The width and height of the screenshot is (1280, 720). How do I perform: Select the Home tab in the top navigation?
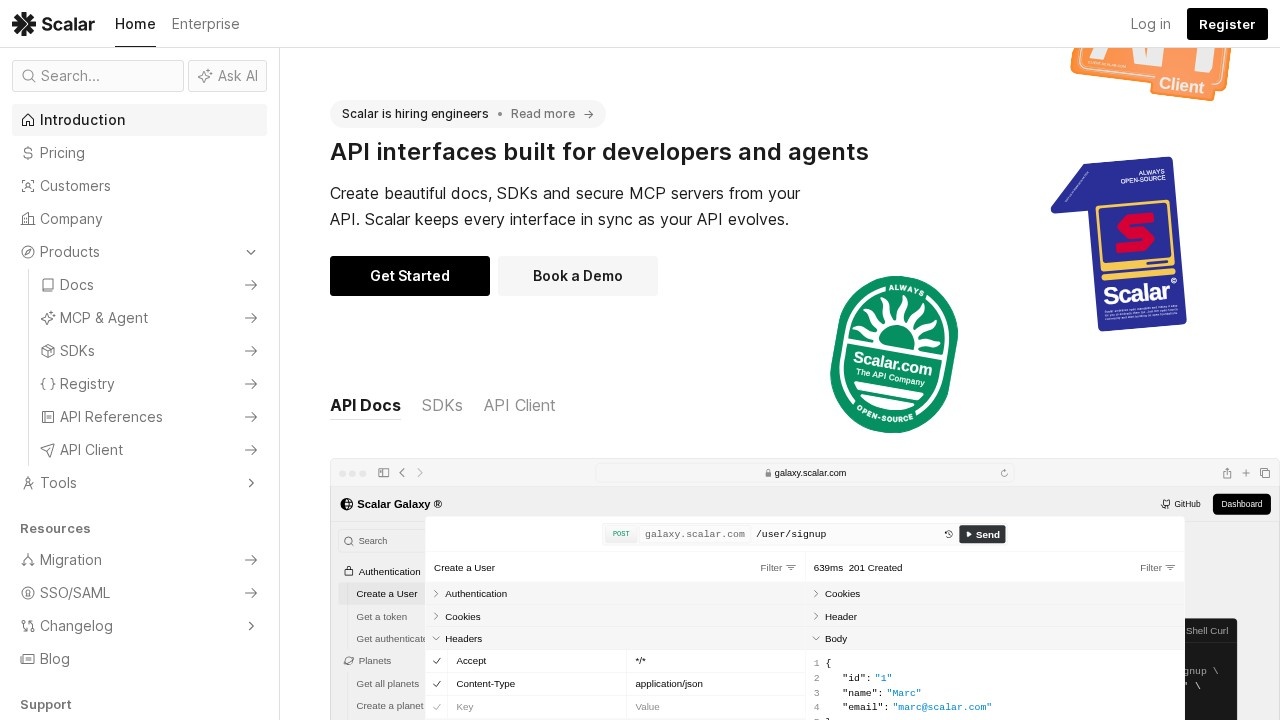pyautogui.click(x=135, y=24)
